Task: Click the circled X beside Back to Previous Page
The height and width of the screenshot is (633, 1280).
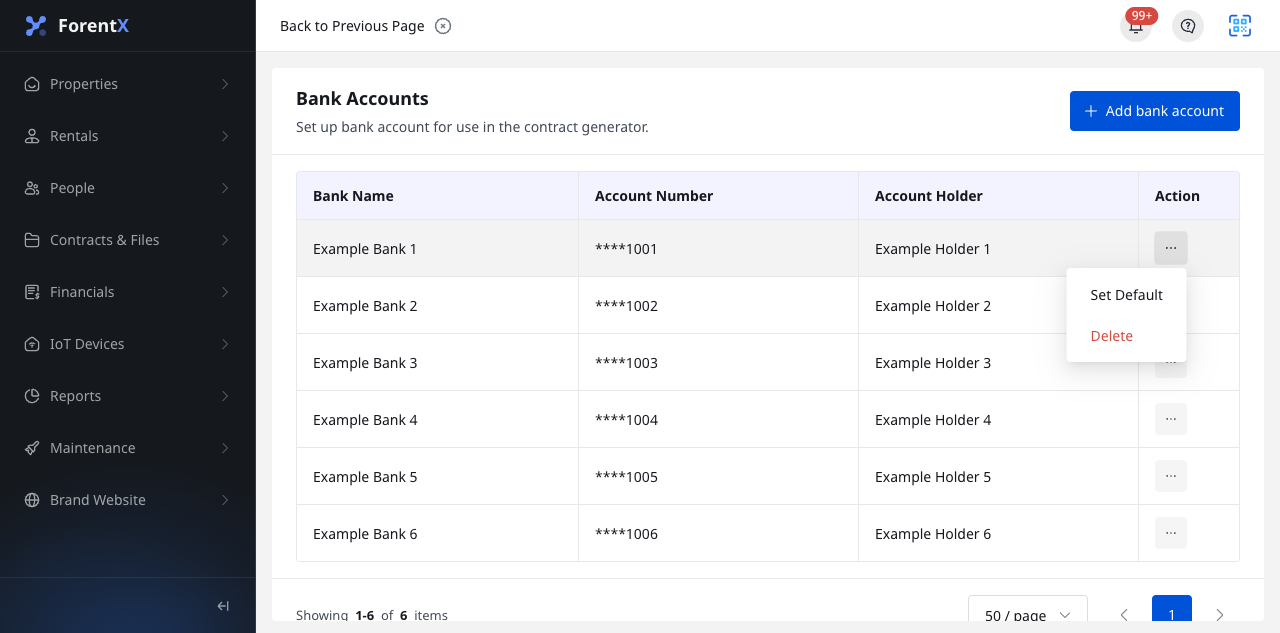Action: tap(443, 26)
